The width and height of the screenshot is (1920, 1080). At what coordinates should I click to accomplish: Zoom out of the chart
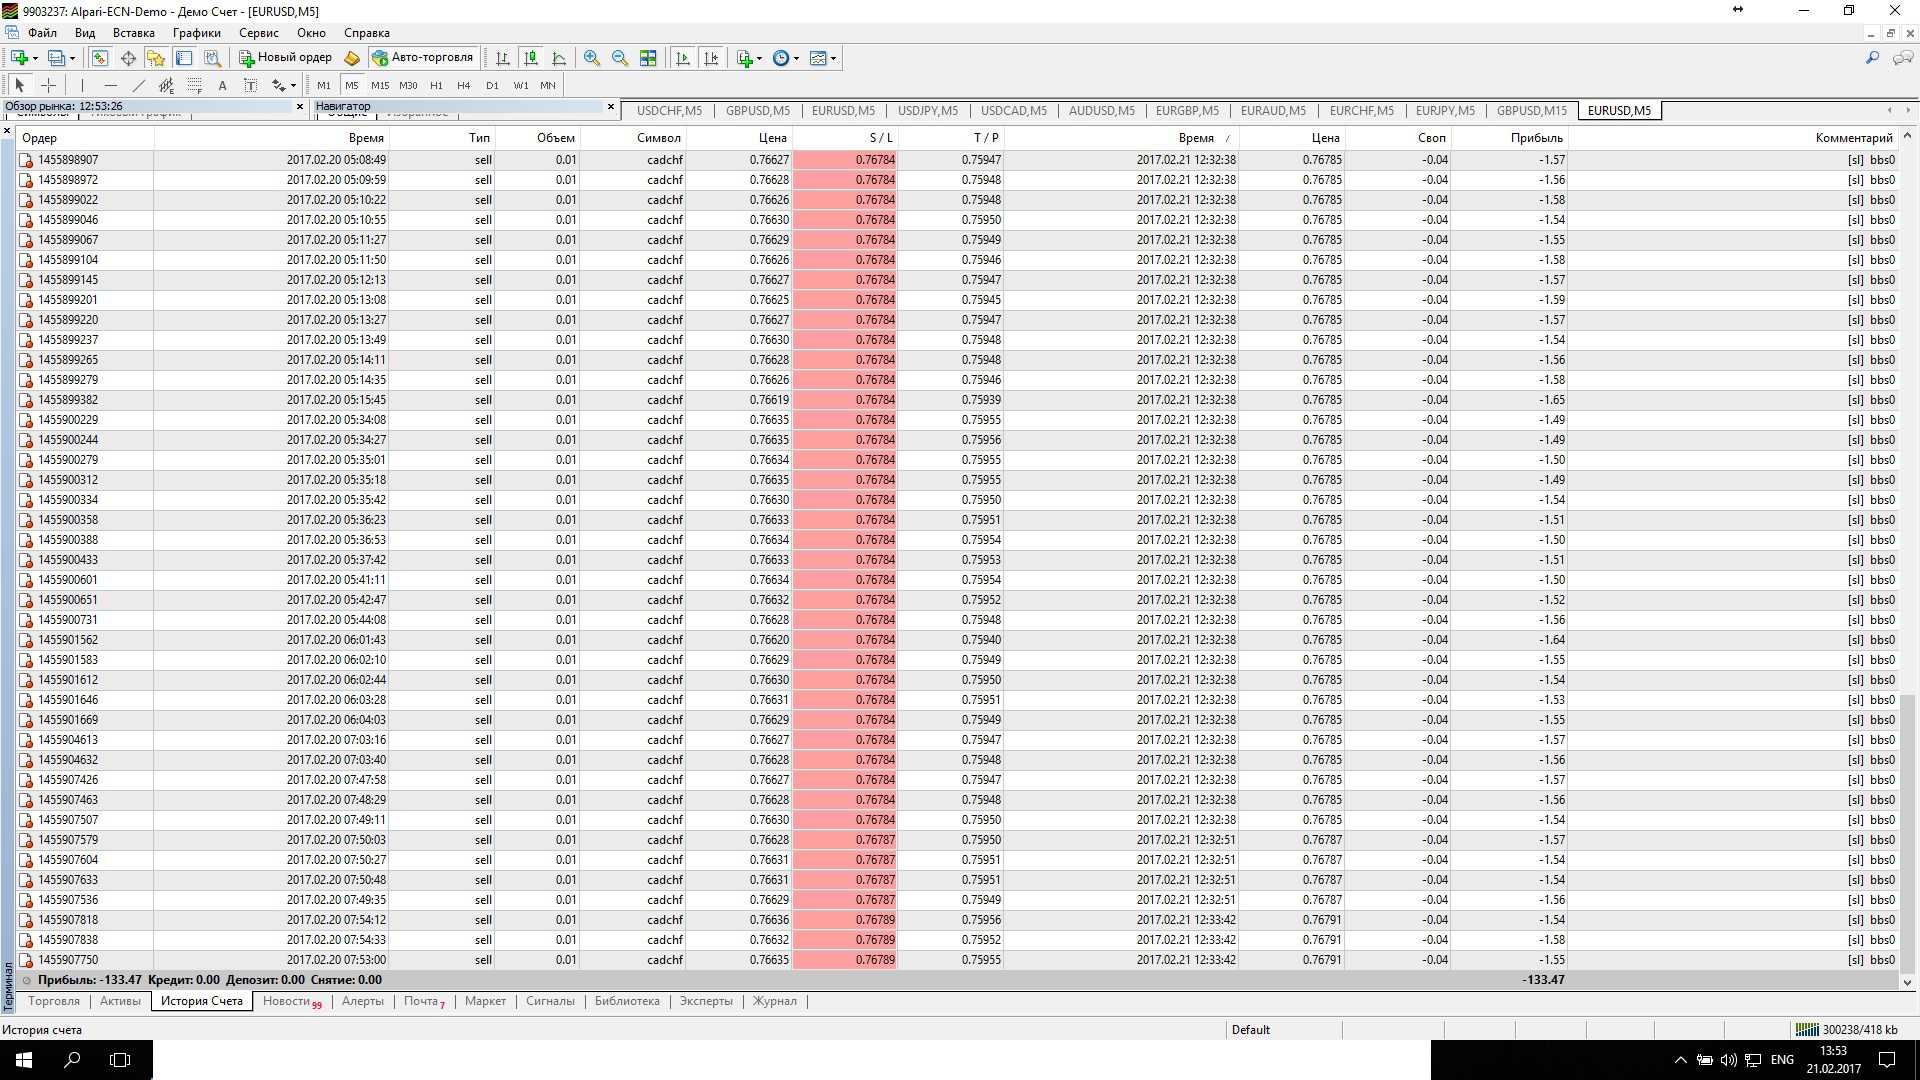tap(620, 58)
